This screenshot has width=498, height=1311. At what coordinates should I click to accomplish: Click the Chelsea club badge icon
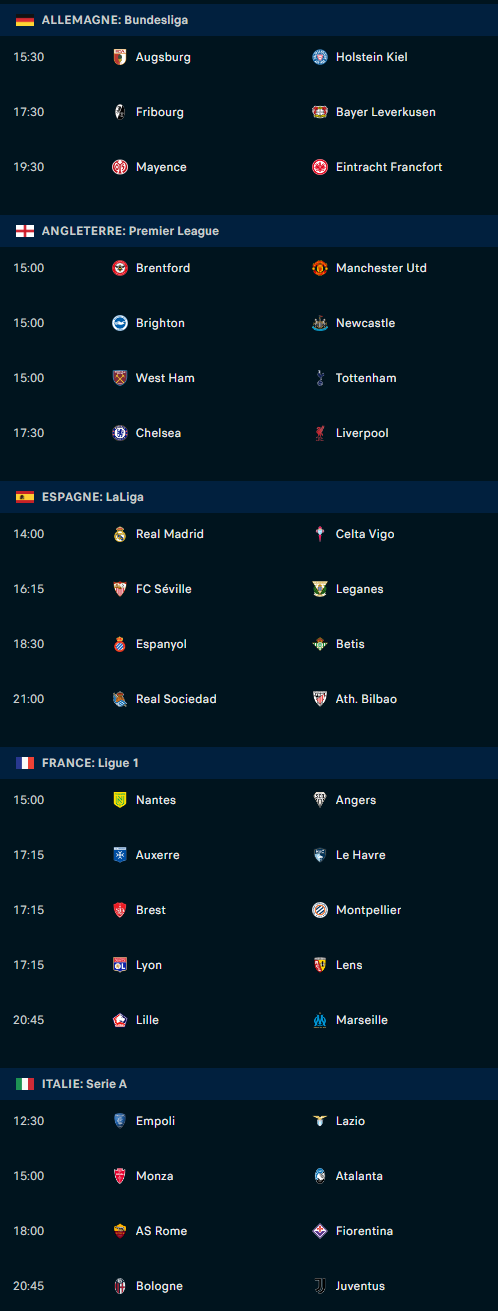120,433
